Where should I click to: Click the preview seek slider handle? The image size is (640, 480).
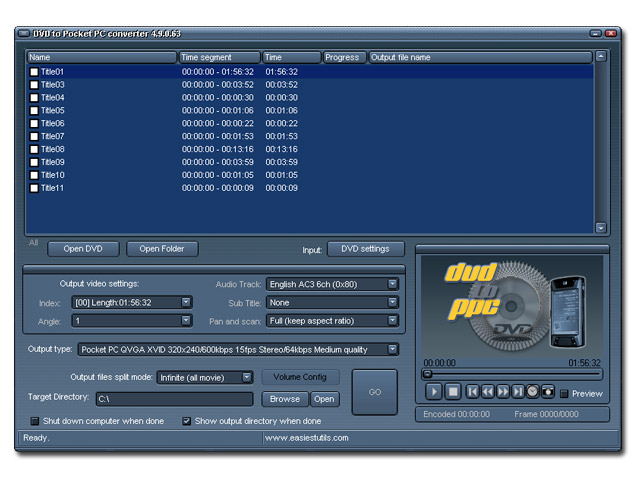[x=427, y=373]
